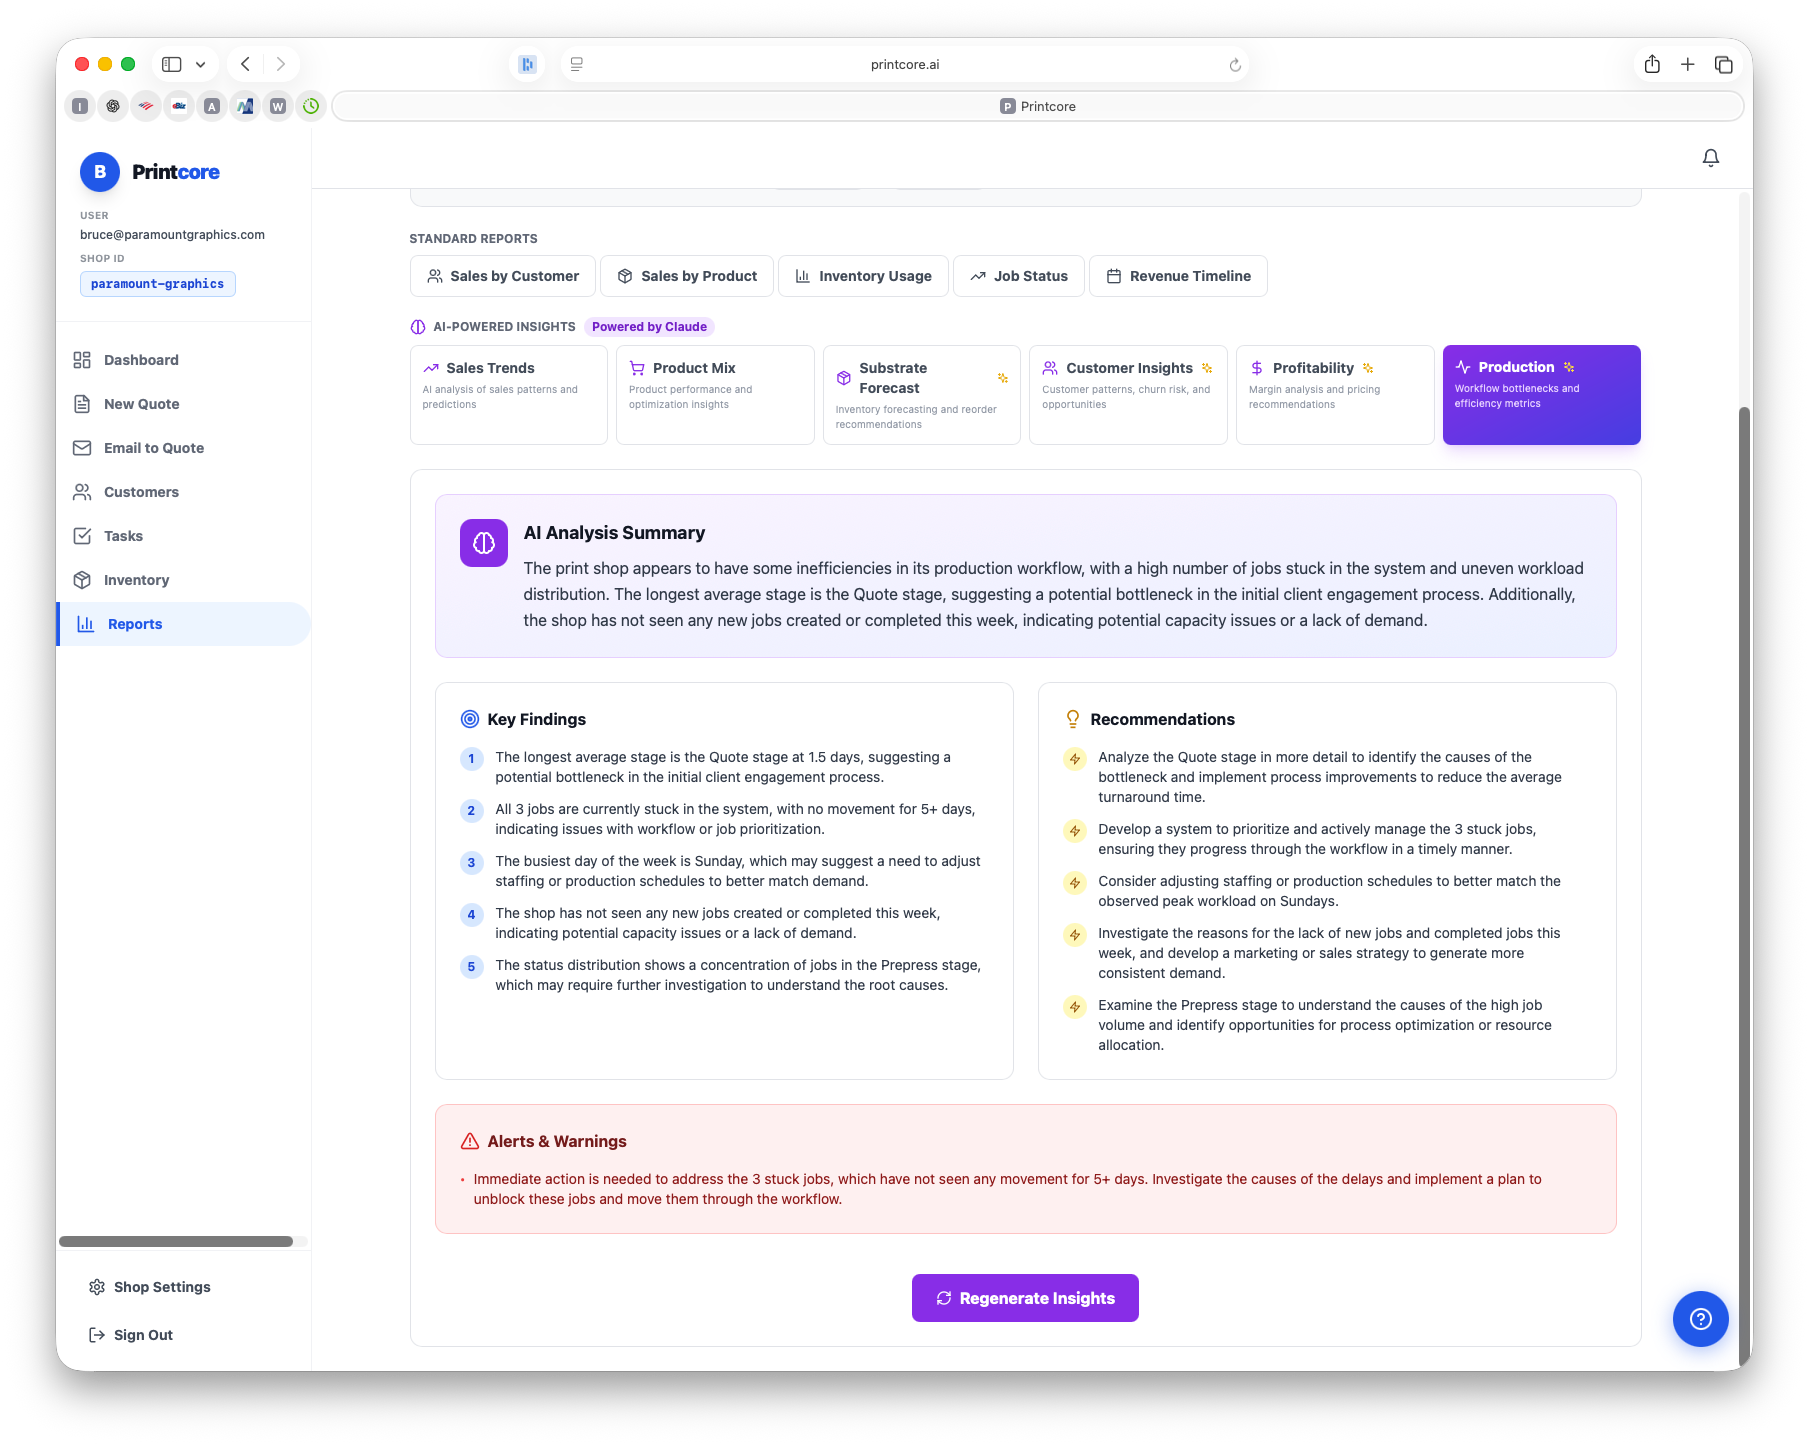Open the help question mark button
The width and height of the screenshot is (1809, 1445).
coord(1699,1319)
